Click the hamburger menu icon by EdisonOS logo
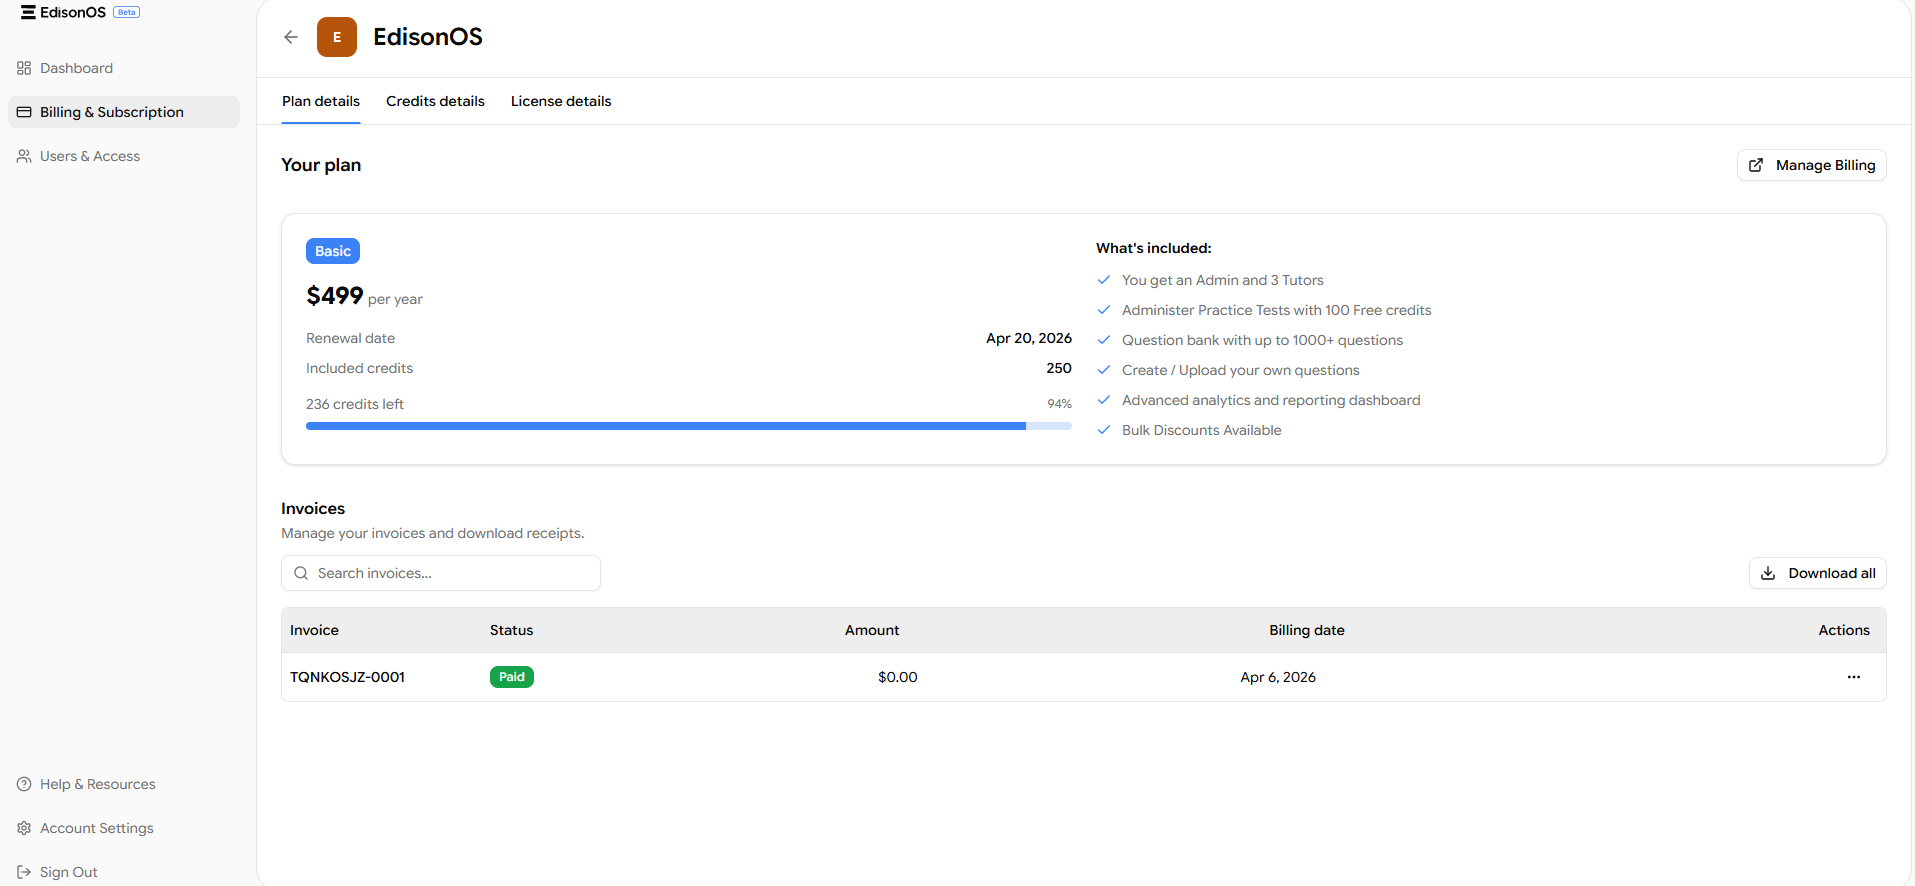 (x=28, y=12)
